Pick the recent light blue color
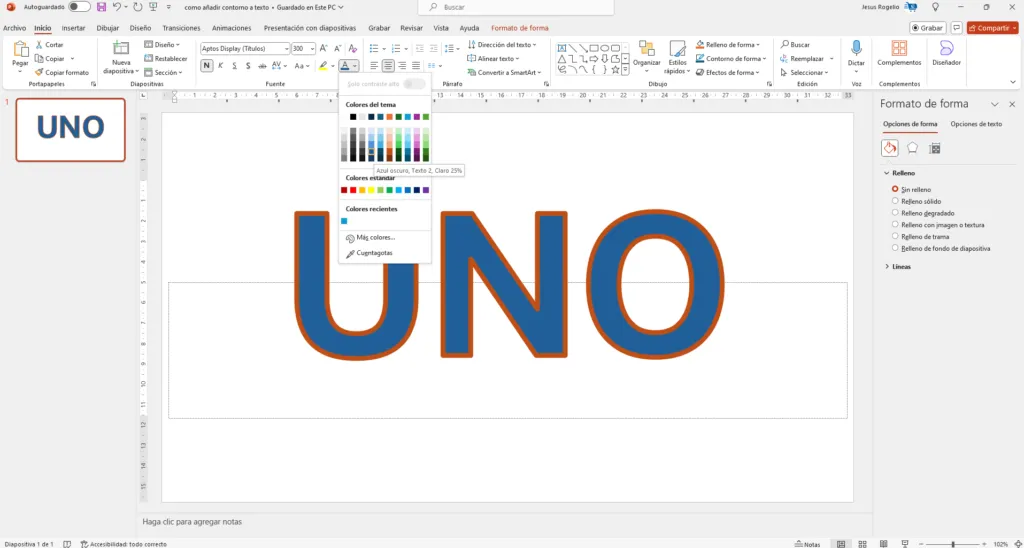Screen dimensions: 1024x548 [344, 221]
